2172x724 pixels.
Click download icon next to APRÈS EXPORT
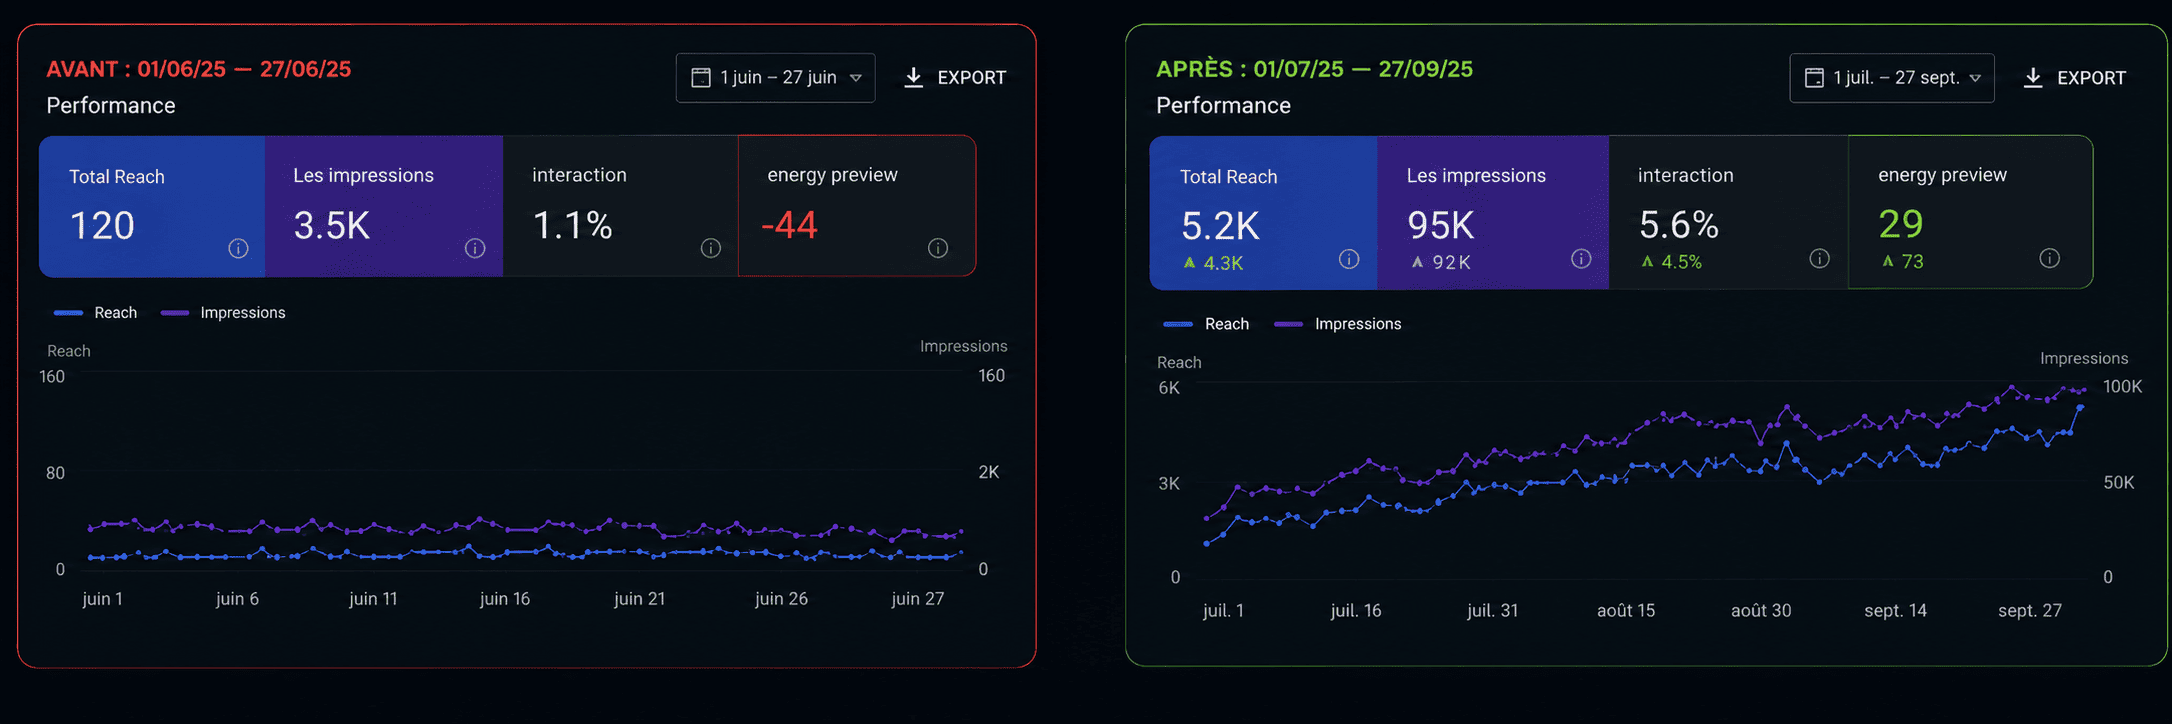tap(2033, 78)
